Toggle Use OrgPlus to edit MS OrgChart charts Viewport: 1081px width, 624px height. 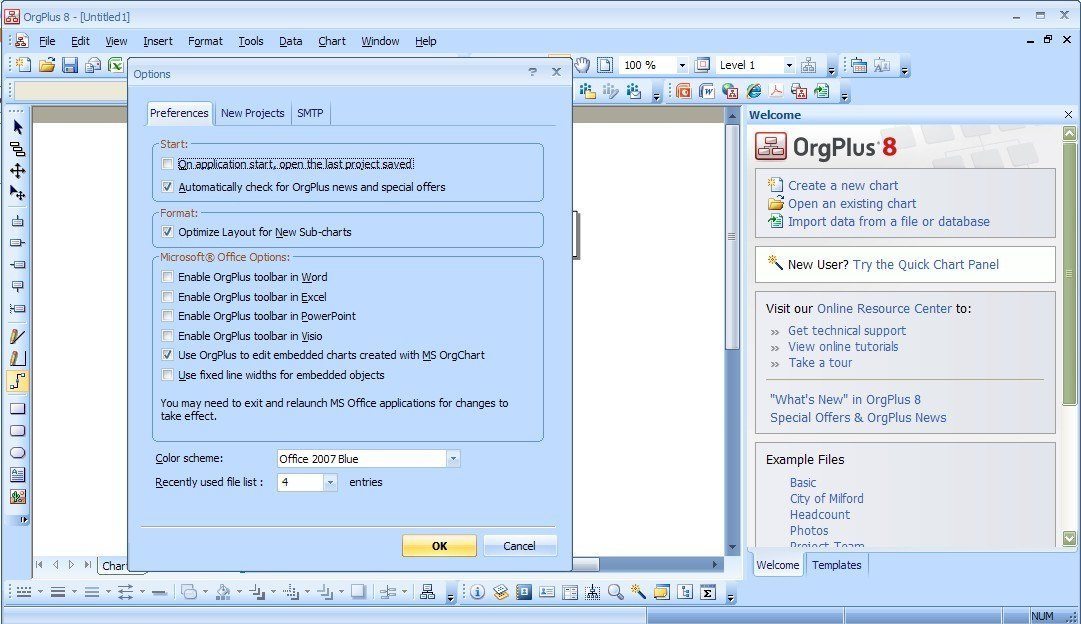click(168, 354)
